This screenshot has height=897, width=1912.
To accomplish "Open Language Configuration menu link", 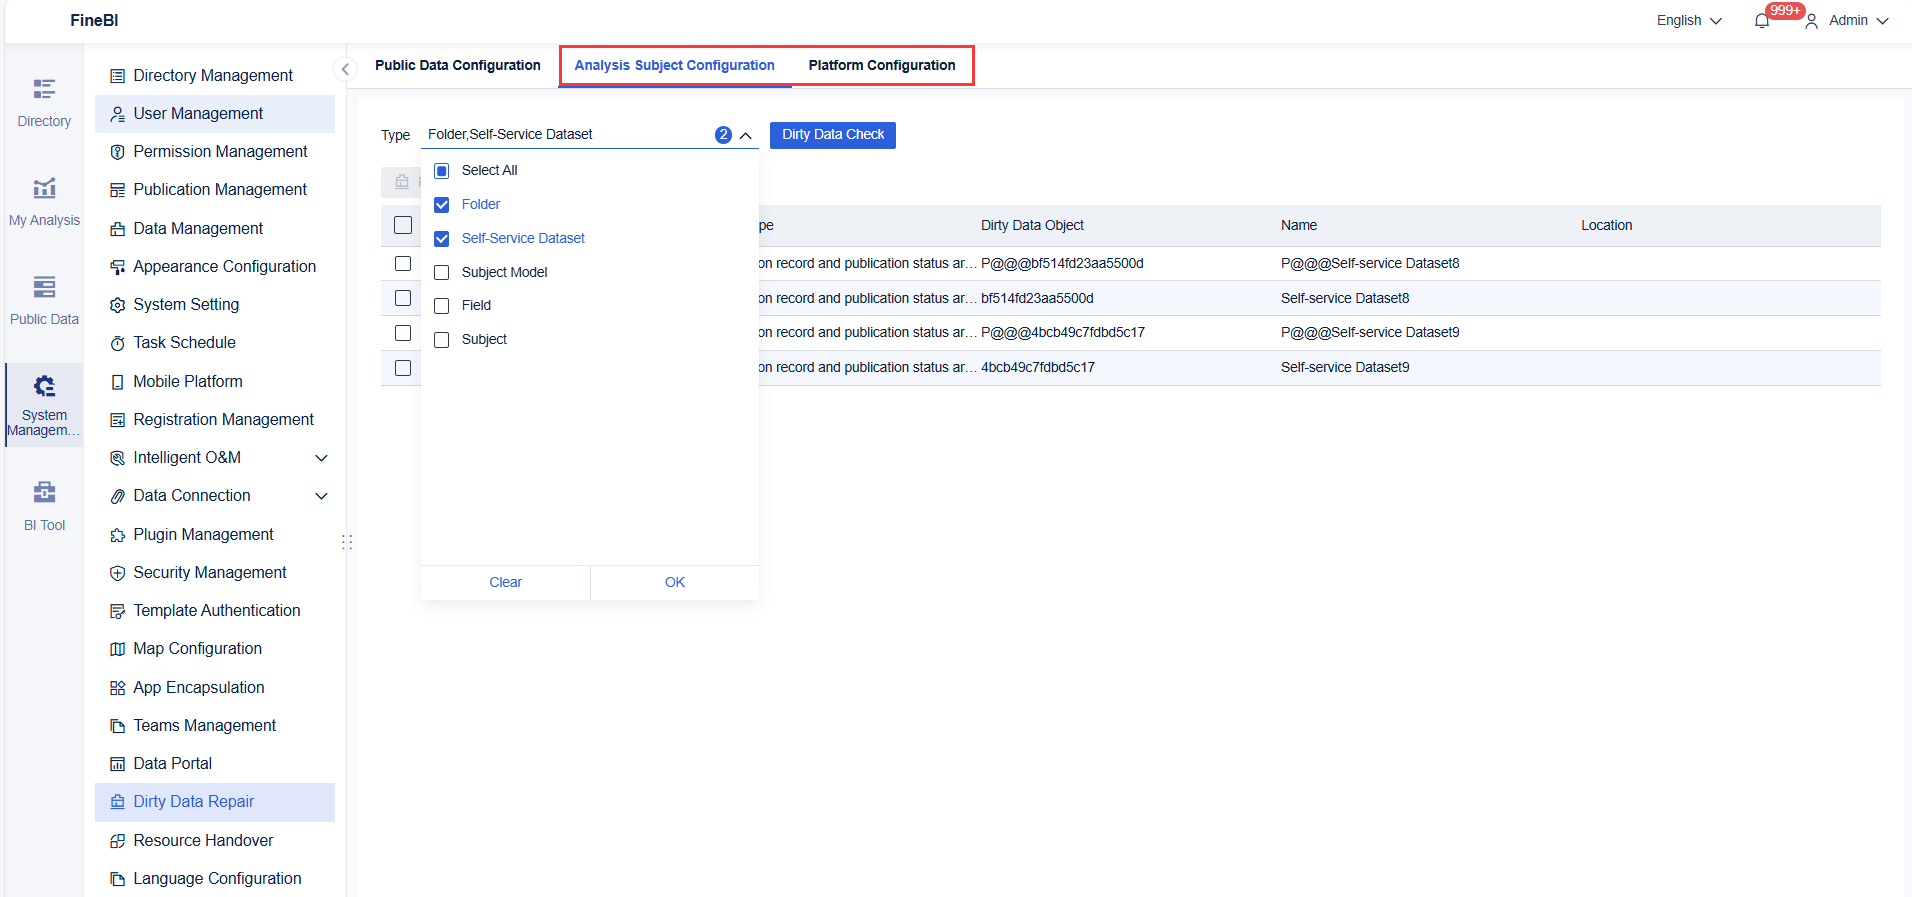I will [x=215, y=879].
